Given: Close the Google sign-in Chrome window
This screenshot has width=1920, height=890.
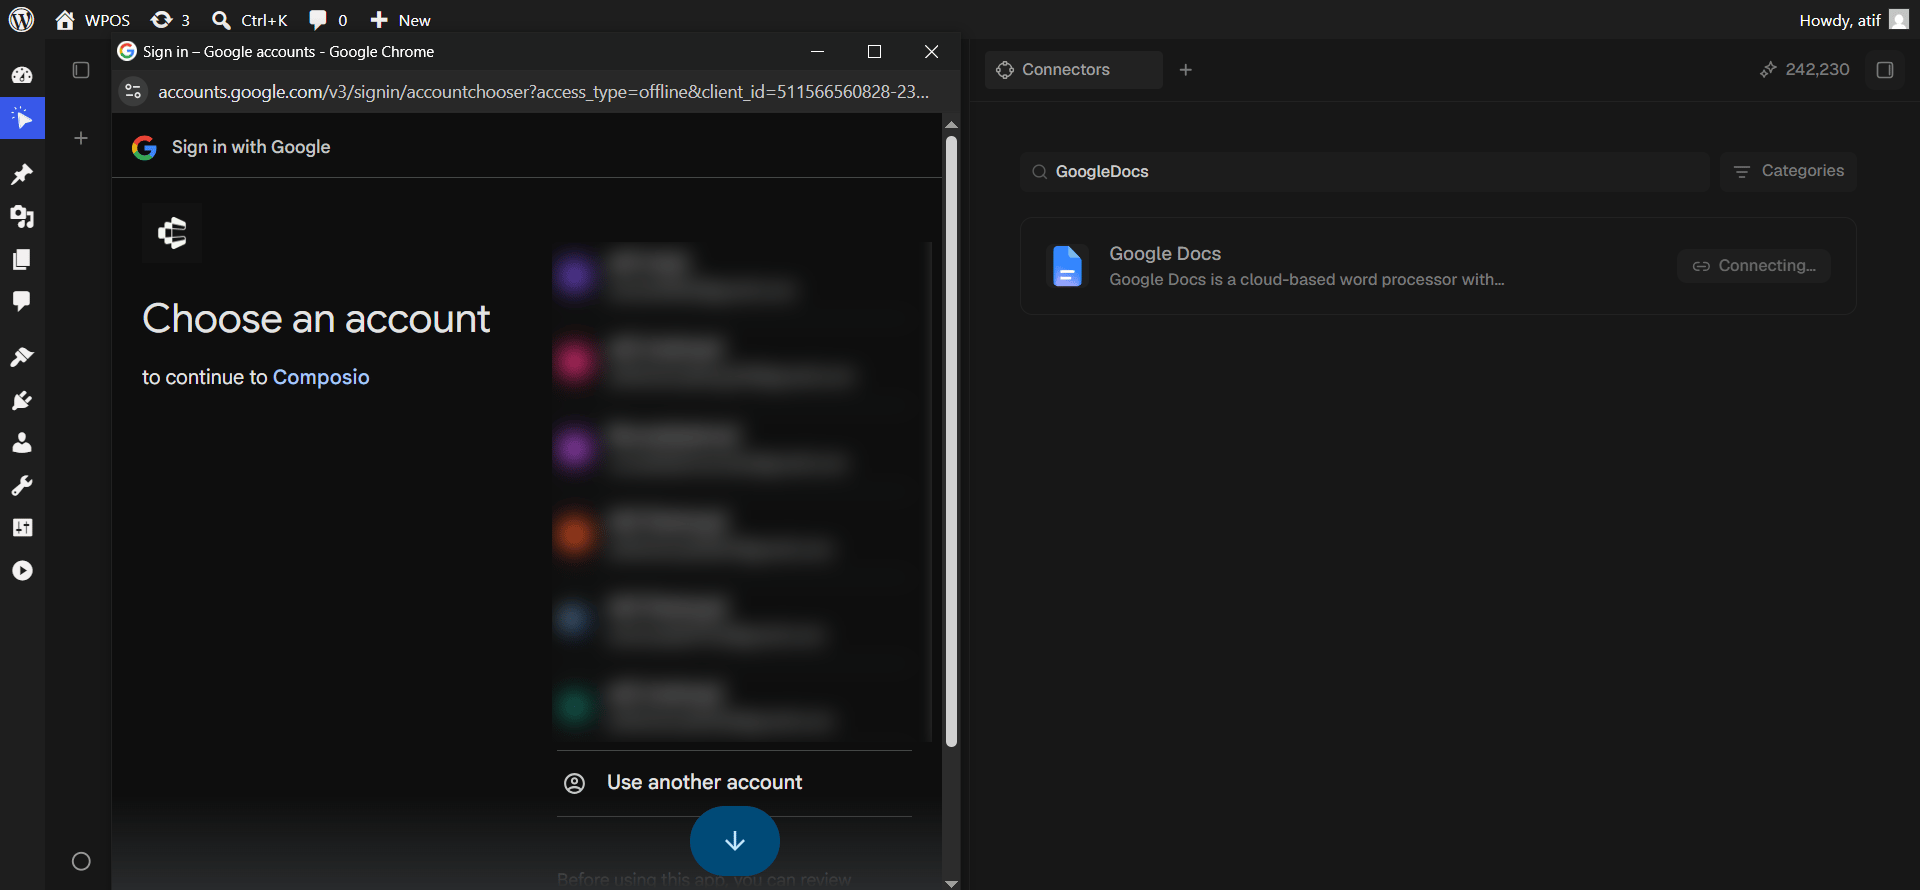Looking at the screenshot, I should pos(931,51).
